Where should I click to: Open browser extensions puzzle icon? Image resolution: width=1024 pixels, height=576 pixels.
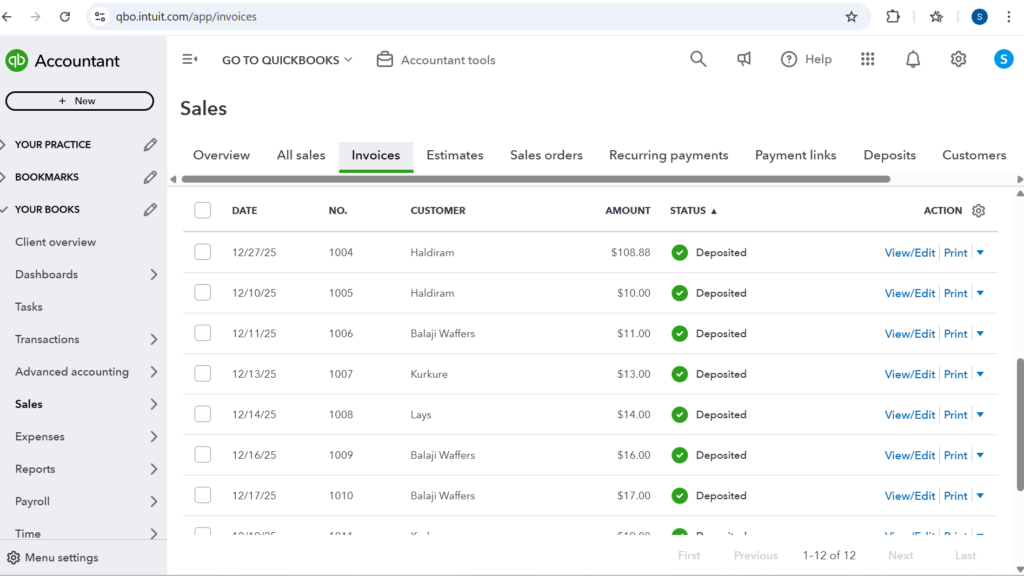pyautogui.click(x=893, y=16)
